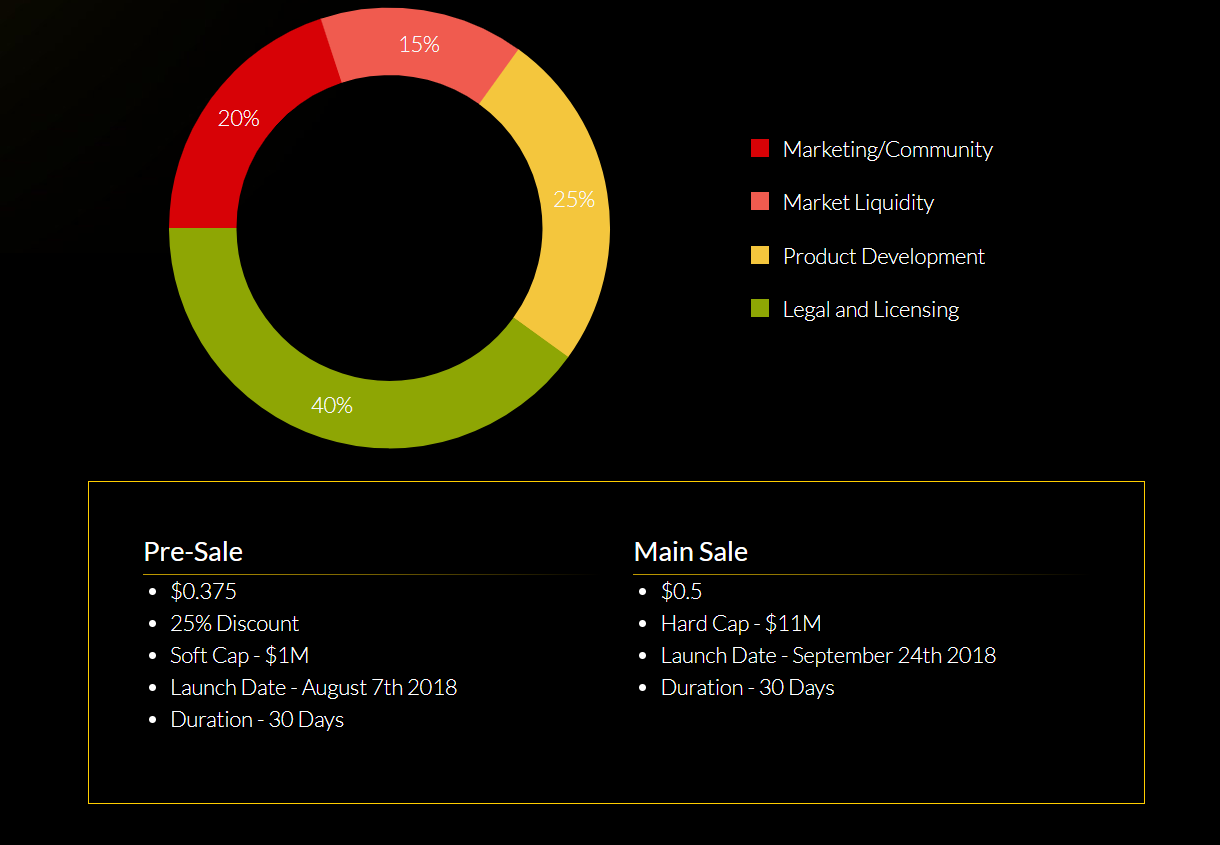Click the green Legal and Licensing legend swatch

[x=760, y=309]
